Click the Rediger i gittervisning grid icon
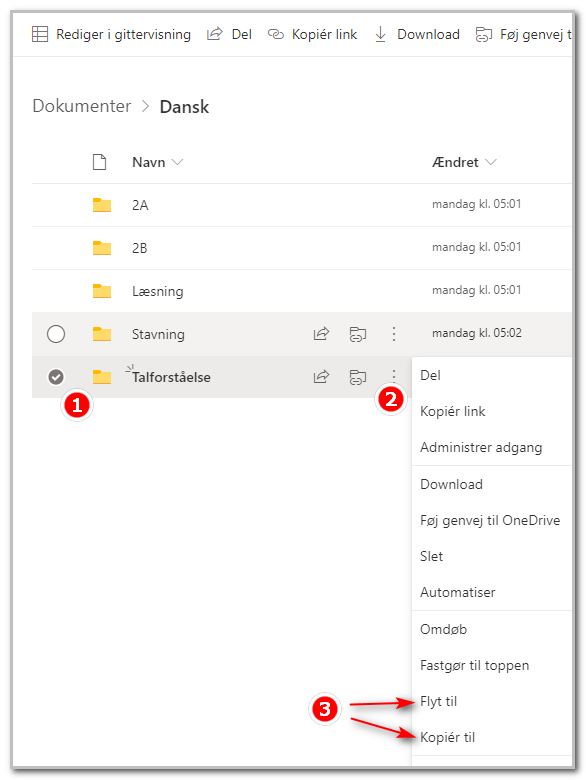The width and height of the screenshot is (586, 780). (x=40, y=34)
